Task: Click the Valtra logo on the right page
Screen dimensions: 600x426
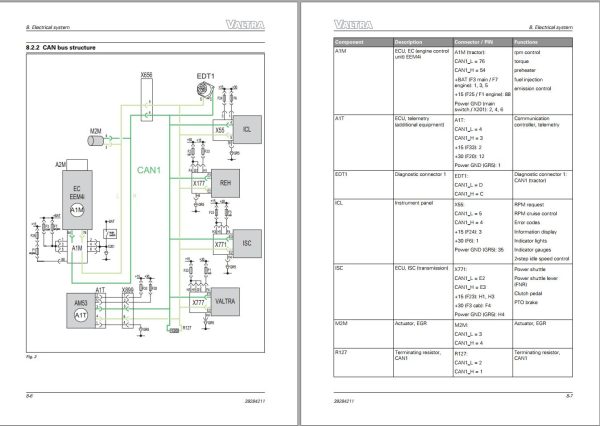Action: (x=353, y=25)
